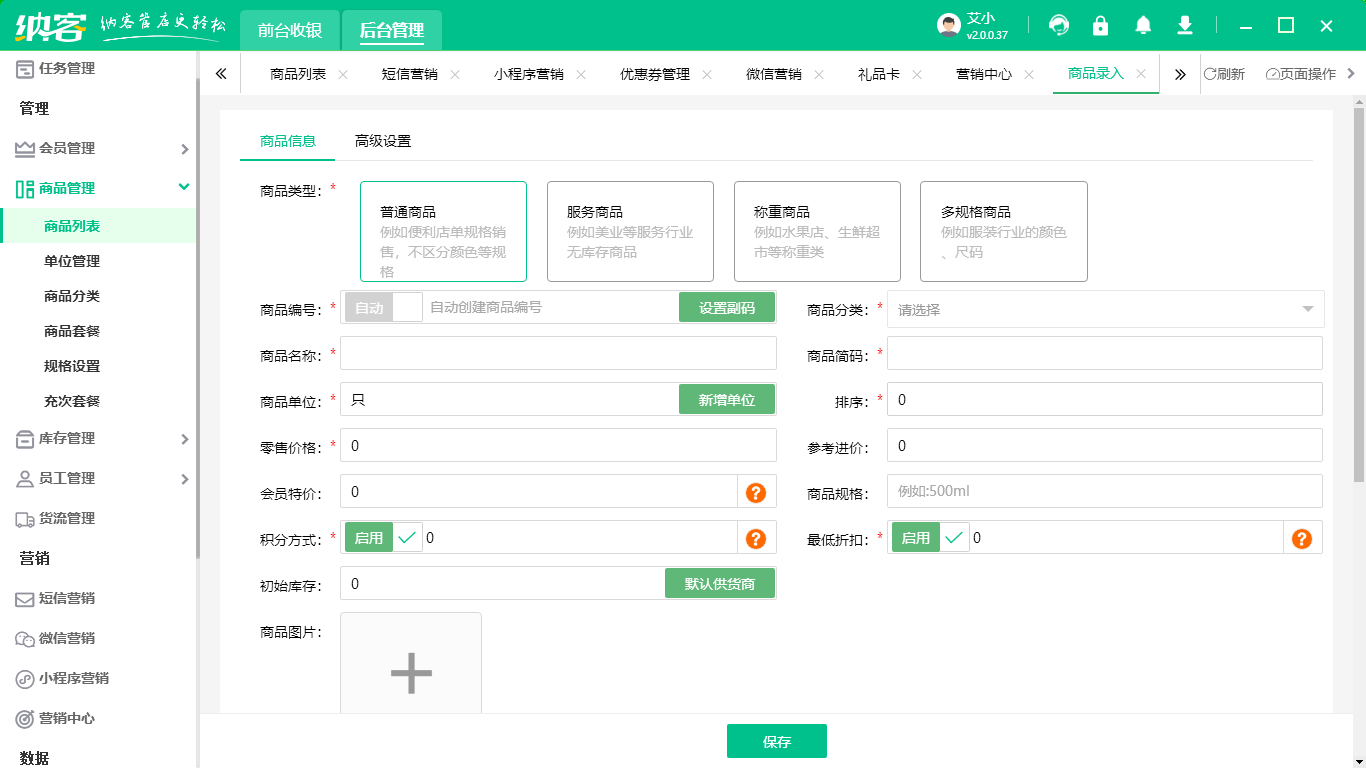Click help icon beside 最低折扣 field
This screenshot has width=1366, height=768.
coord(1301,538)
